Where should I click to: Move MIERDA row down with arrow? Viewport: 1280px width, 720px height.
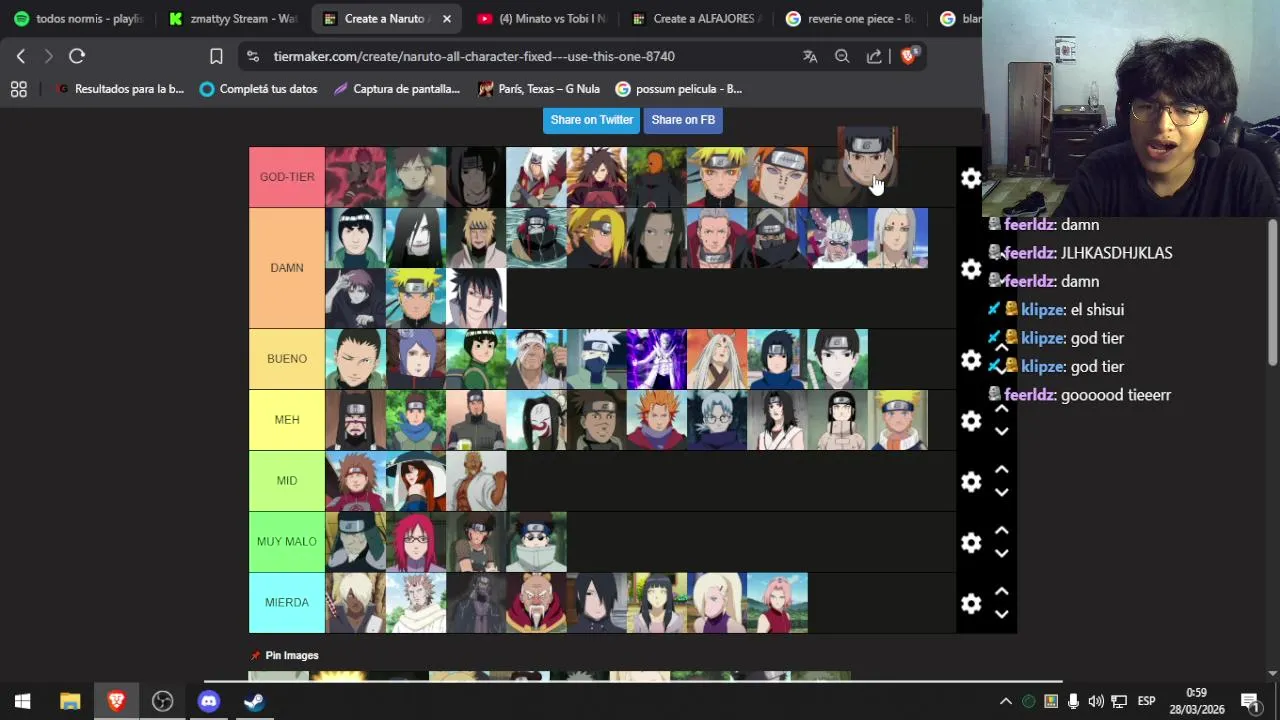click(1001, 615)
